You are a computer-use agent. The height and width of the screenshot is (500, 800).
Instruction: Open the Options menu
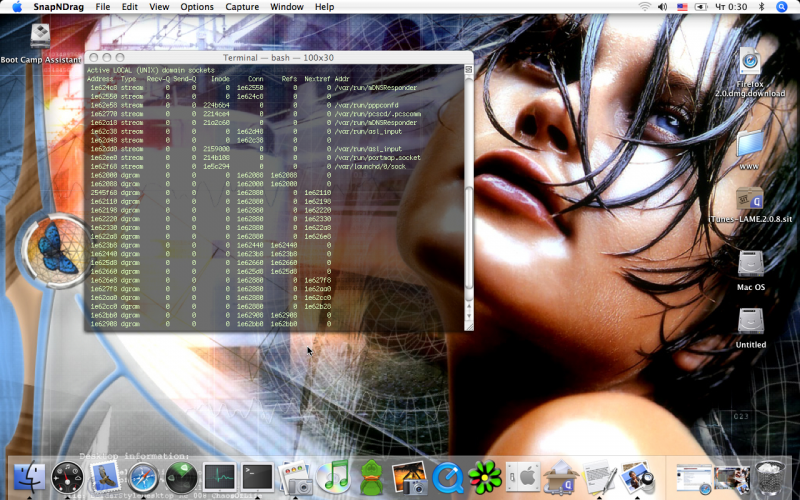pyautogui.click(x=197, y=7)
